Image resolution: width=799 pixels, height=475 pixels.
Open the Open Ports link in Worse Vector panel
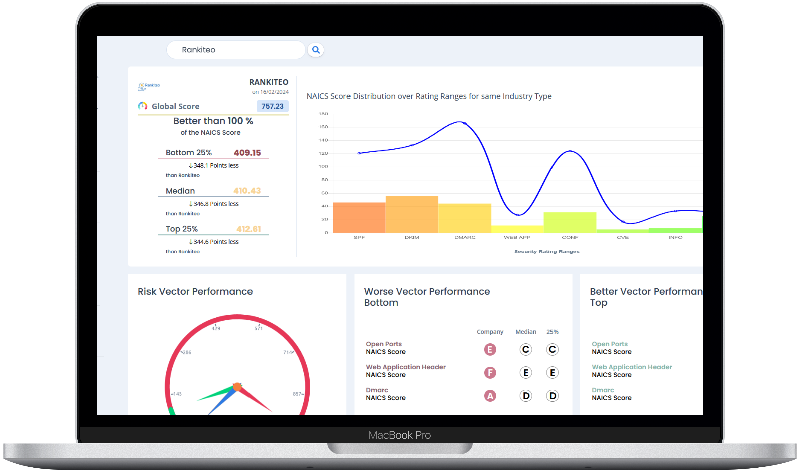[x=382, y=344]
